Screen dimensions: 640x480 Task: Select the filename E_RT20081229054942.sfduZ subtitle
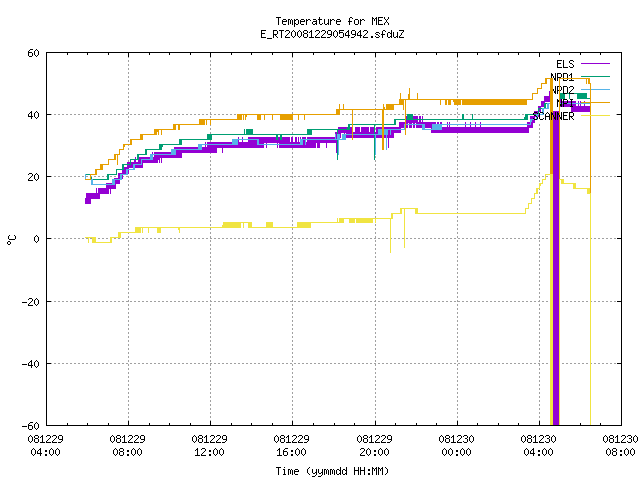pyautogui.click(x=332, y=34)
